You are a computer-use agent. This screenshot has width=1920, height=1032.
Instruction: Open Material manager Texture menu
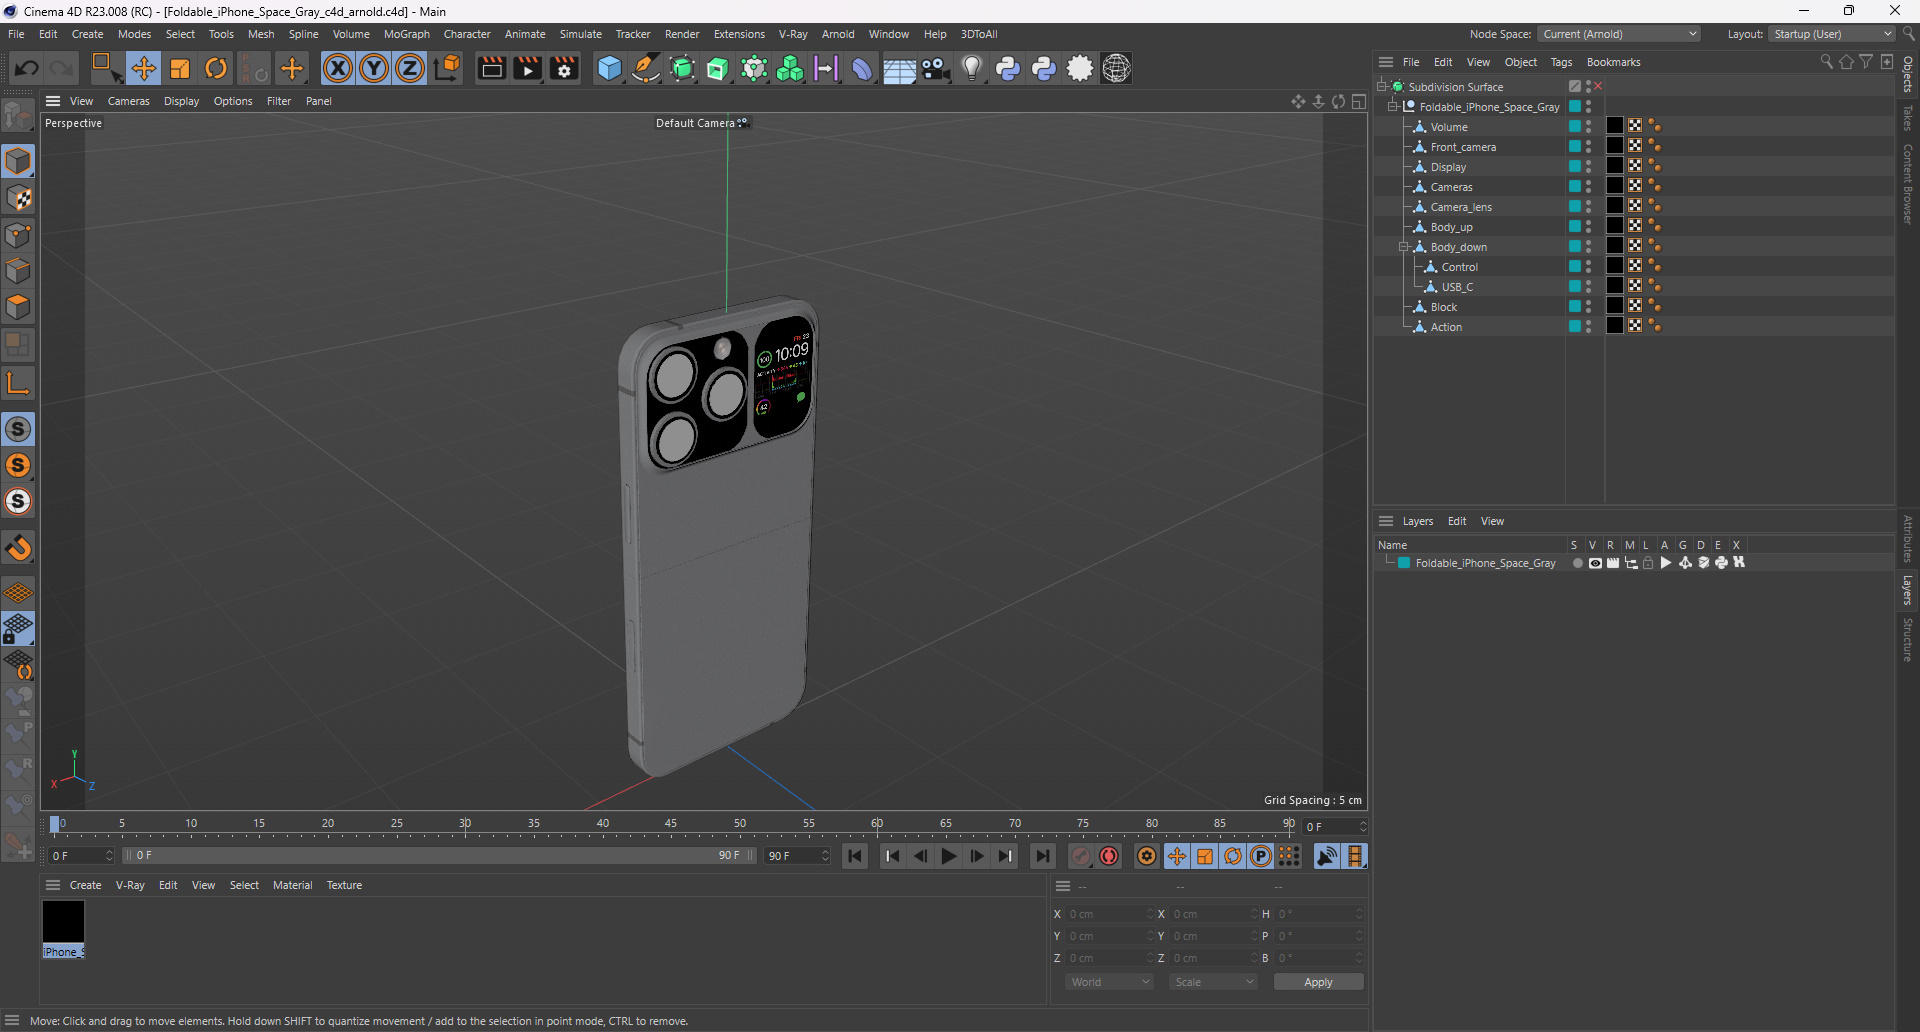point(344,885)
